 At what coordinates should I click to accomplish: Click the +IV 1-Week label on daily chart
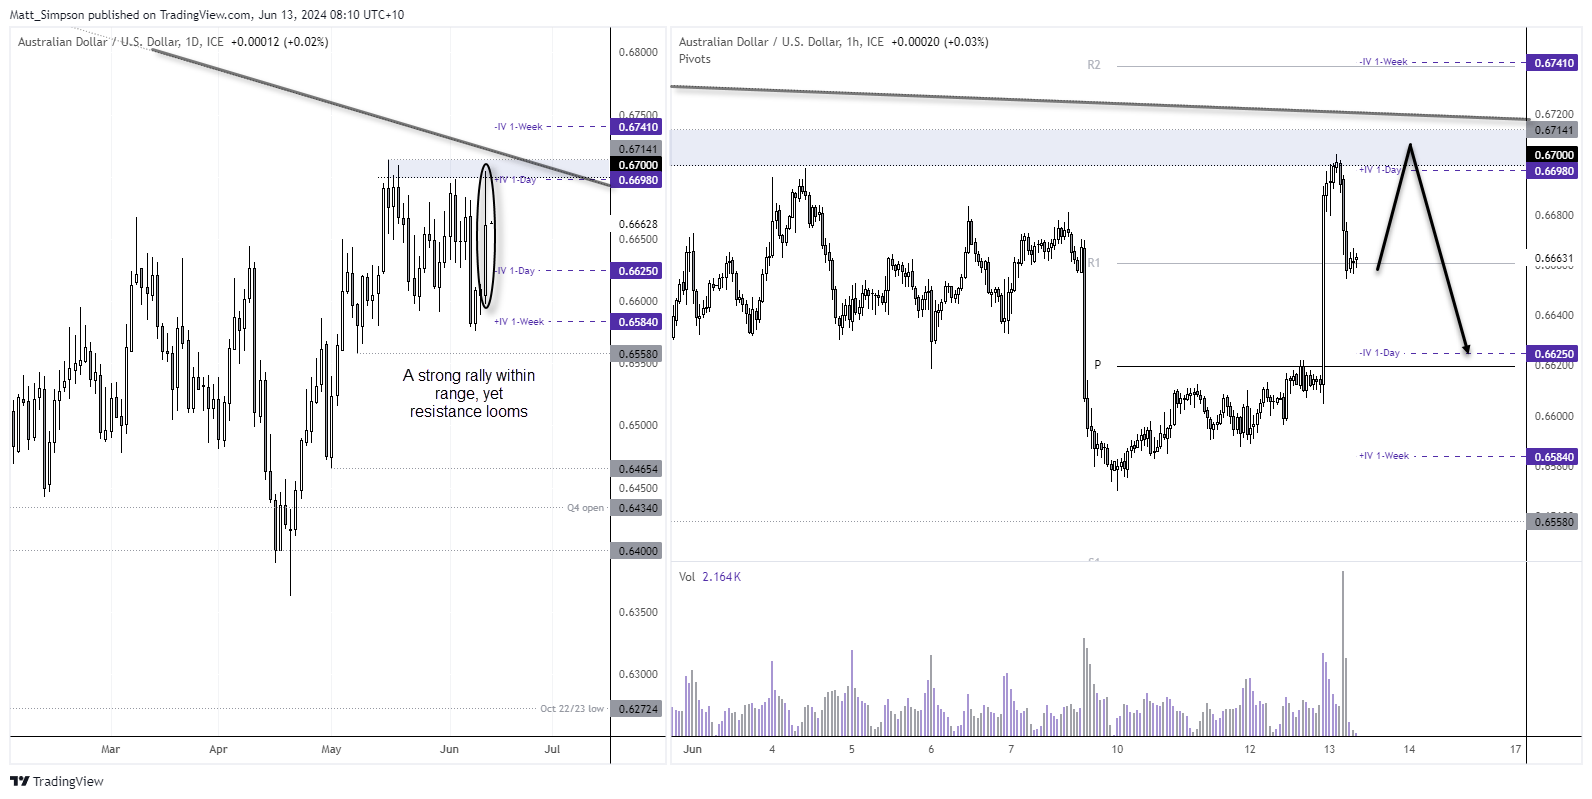(x=519, y=322)
